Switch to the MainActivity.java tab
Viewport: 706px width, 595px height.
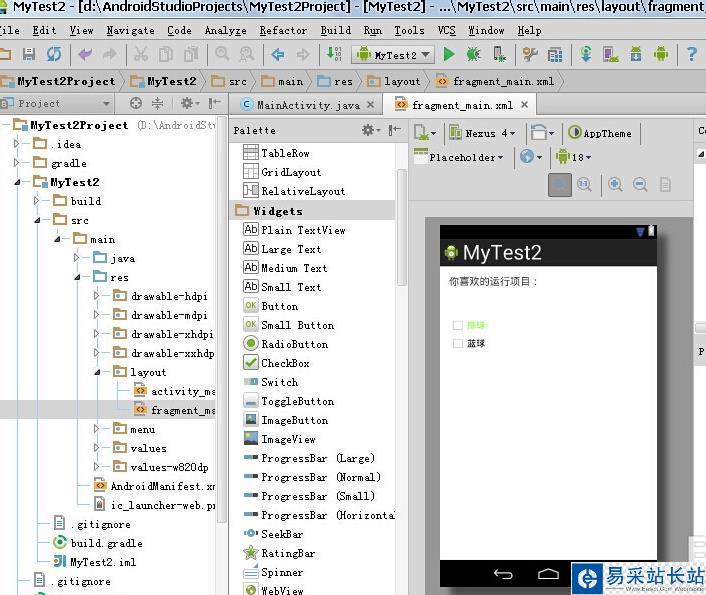[x=308, y=105]
